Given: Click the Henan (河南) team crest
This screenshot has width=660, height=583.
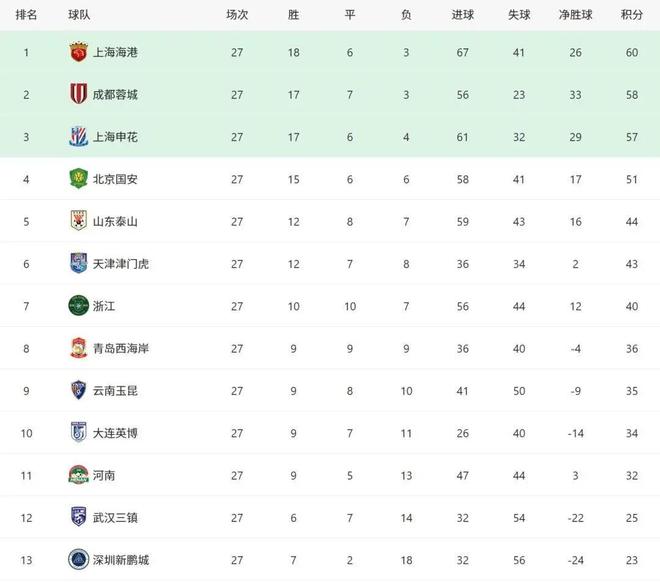Looking at the screenshot, I should point(78,475).
